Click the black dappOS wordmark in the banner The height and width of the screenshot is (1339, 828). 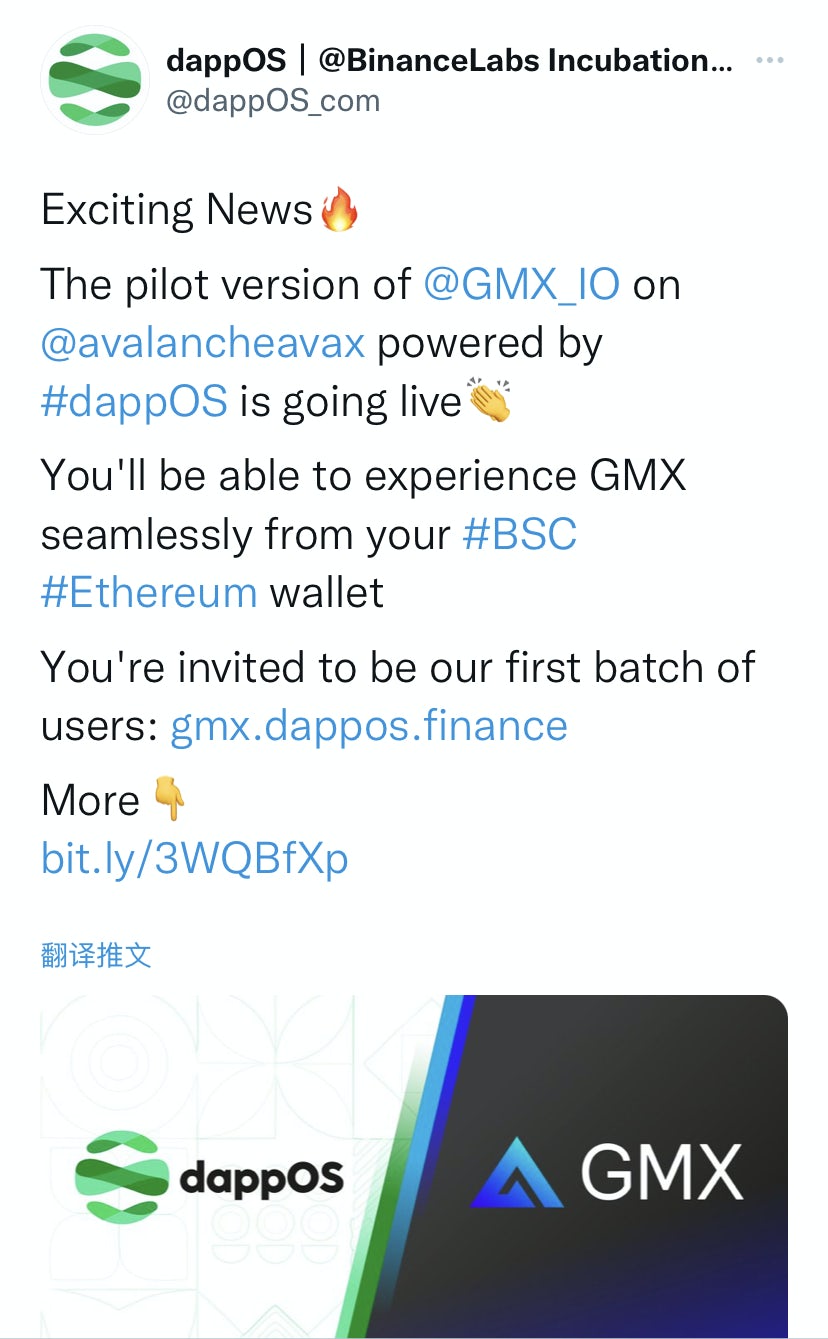(x=262, y=1178)
